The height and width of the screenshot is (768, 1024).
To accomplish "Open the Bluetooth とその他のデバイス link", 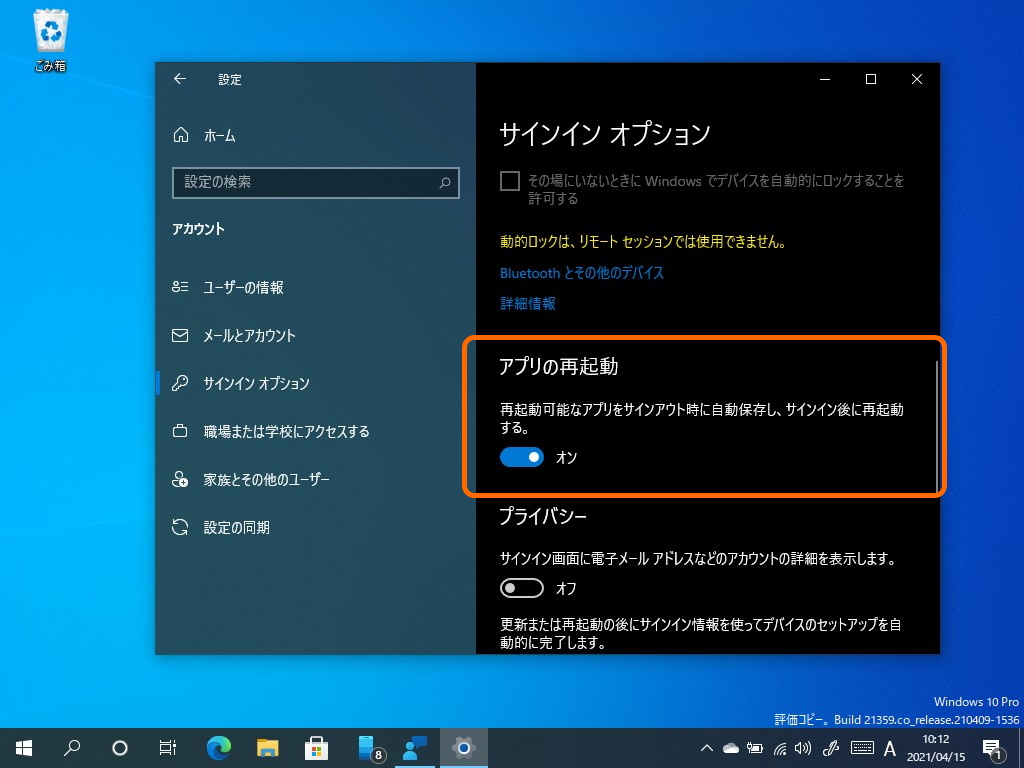I will click(x=583, y=272).
